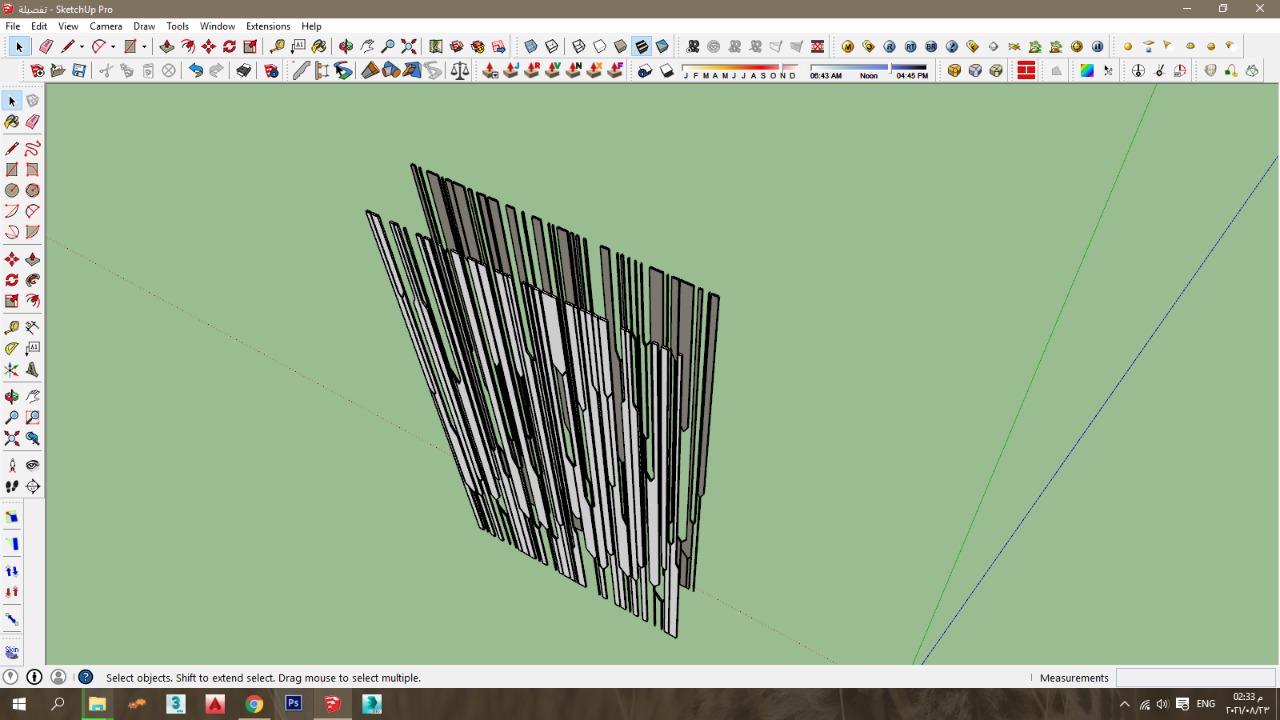The height and width of the screenshot is (720, 1280).
Task: Select the Tape Measure tool
Action: pos(277,47)
